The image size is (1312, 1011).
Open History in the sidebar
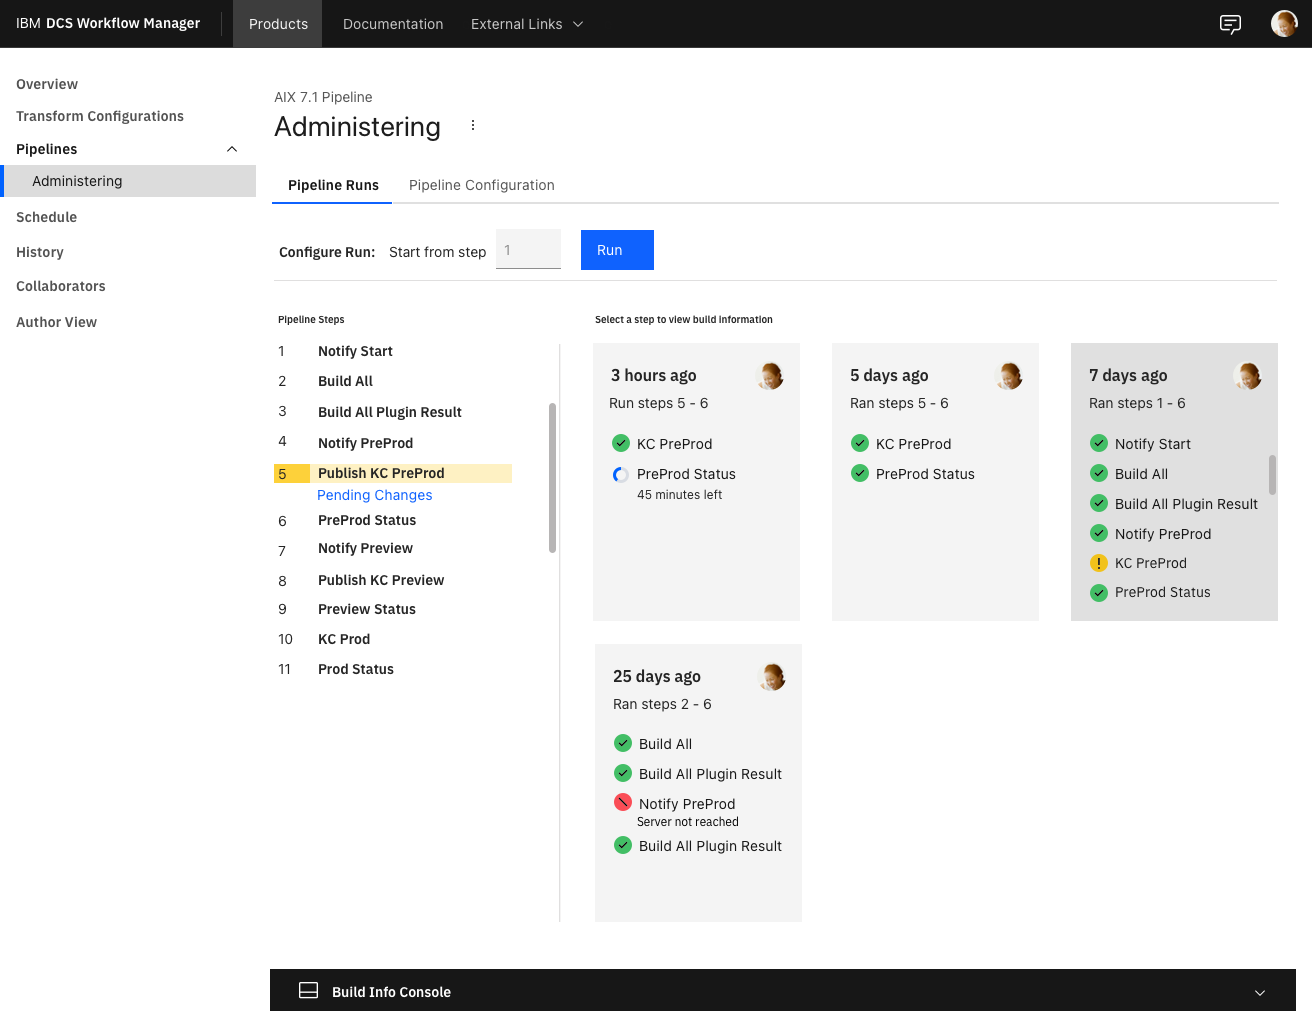pos(40,252)
